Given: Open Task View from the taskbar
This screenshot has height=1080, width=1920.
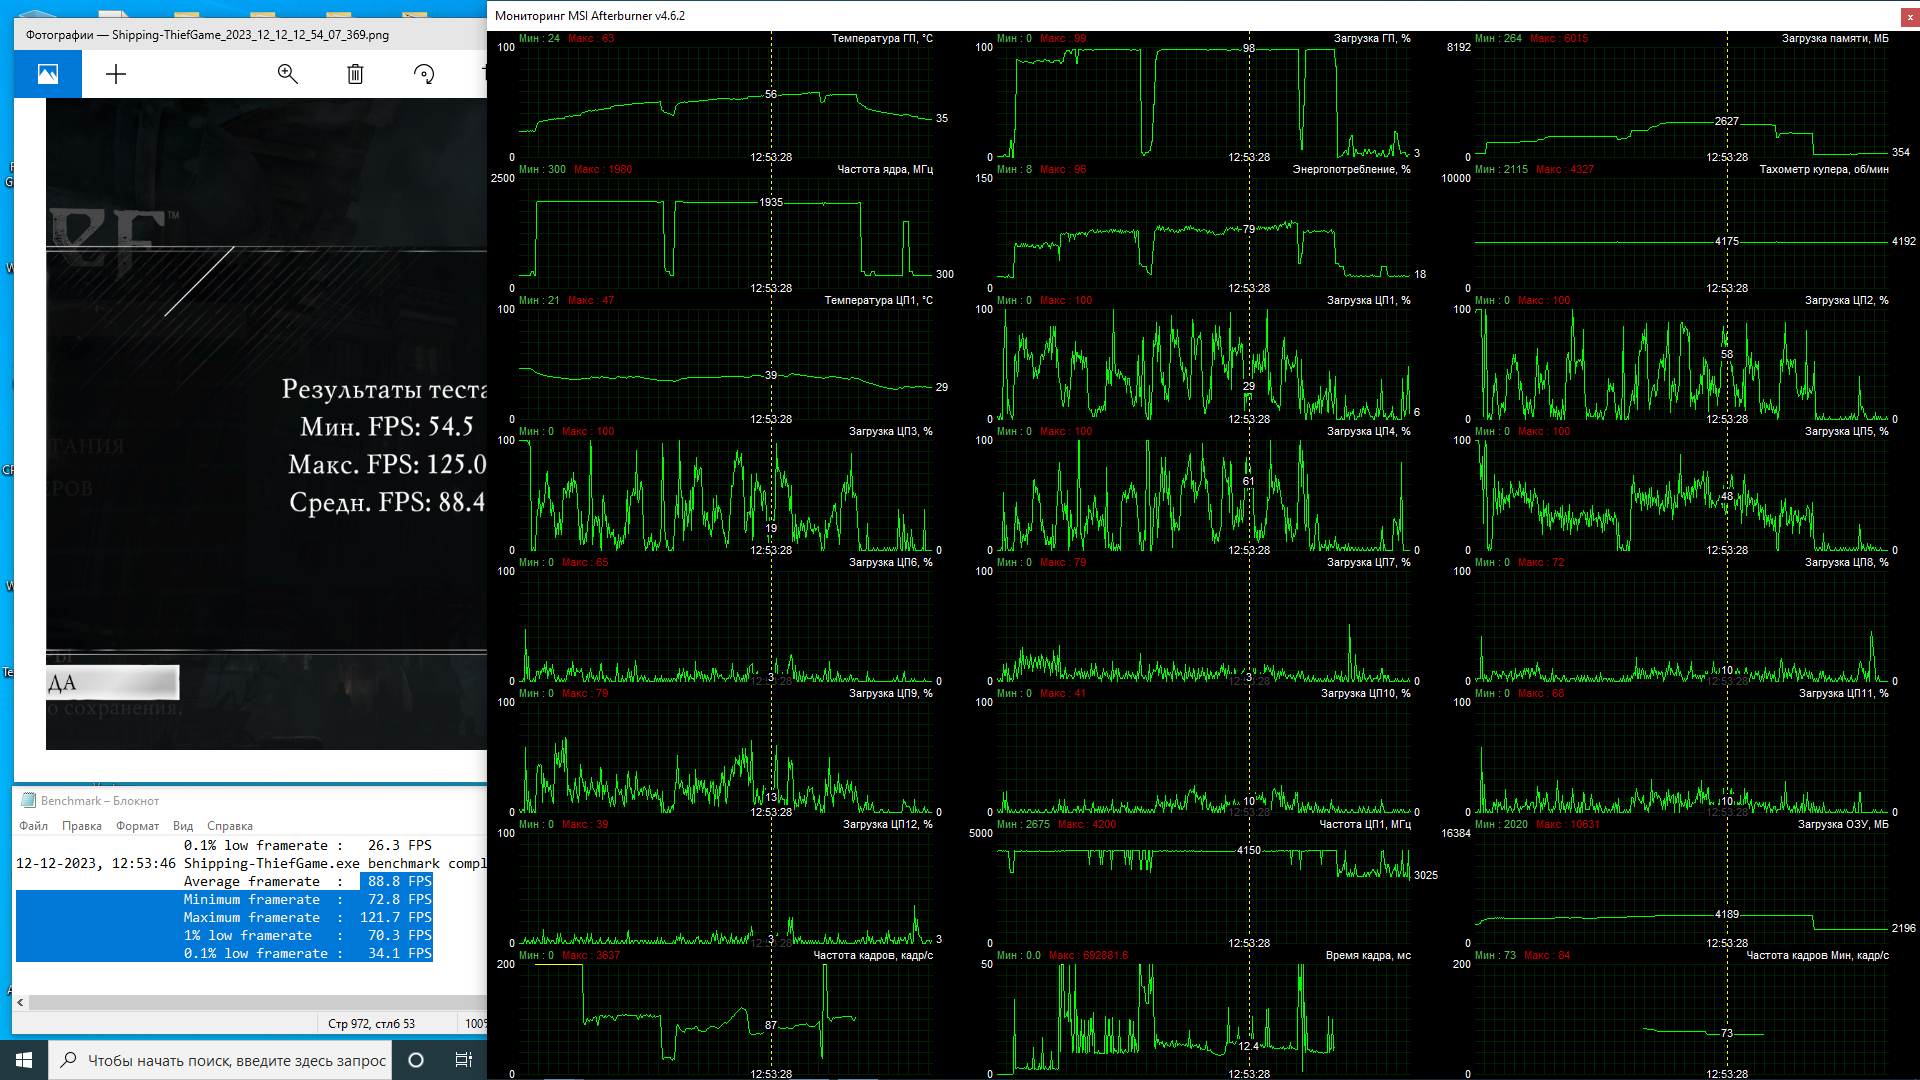Looking at the screenshot, I should point(463,1060).
